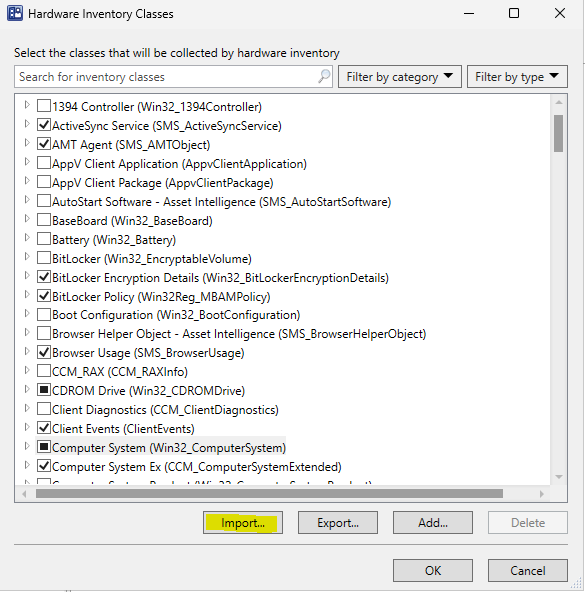
Task: Expand the Battery node arrow
Action: (27, 237)
